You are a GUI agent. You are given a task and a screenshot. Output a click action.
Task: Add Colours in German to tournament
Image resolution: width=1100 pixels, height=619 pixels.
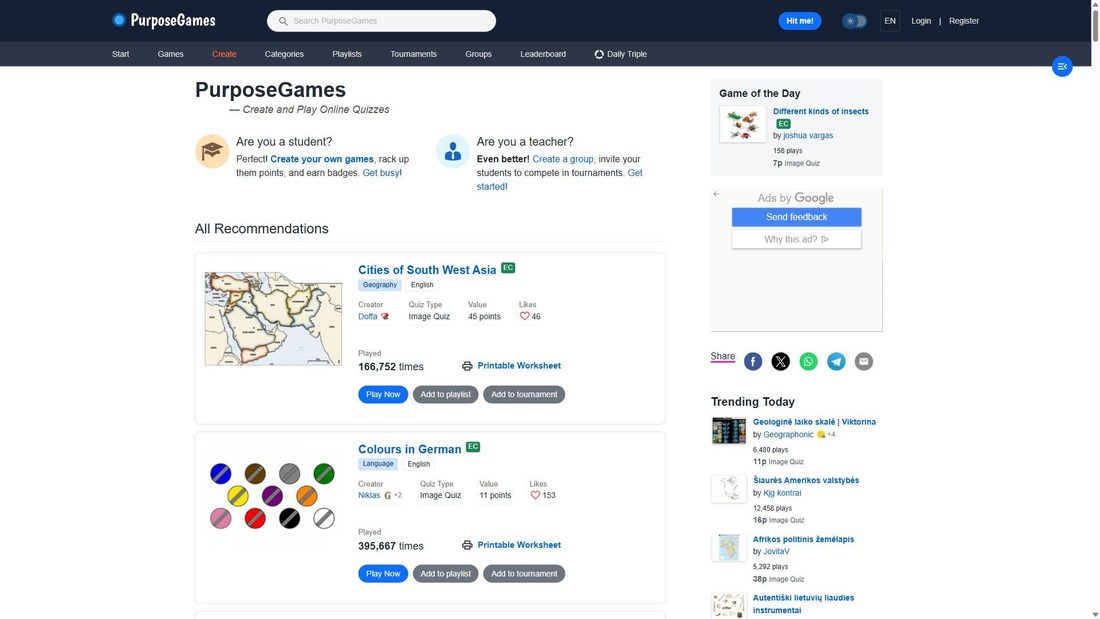[524, 574]
